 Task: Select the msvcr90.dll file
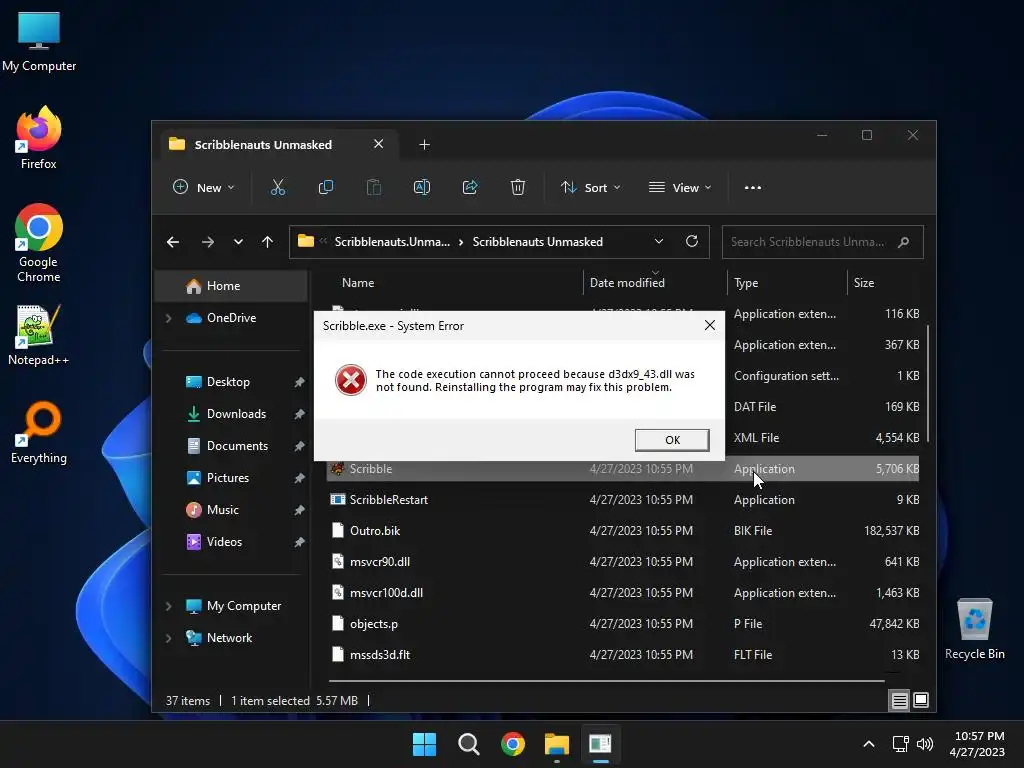(x=622, y=562)
